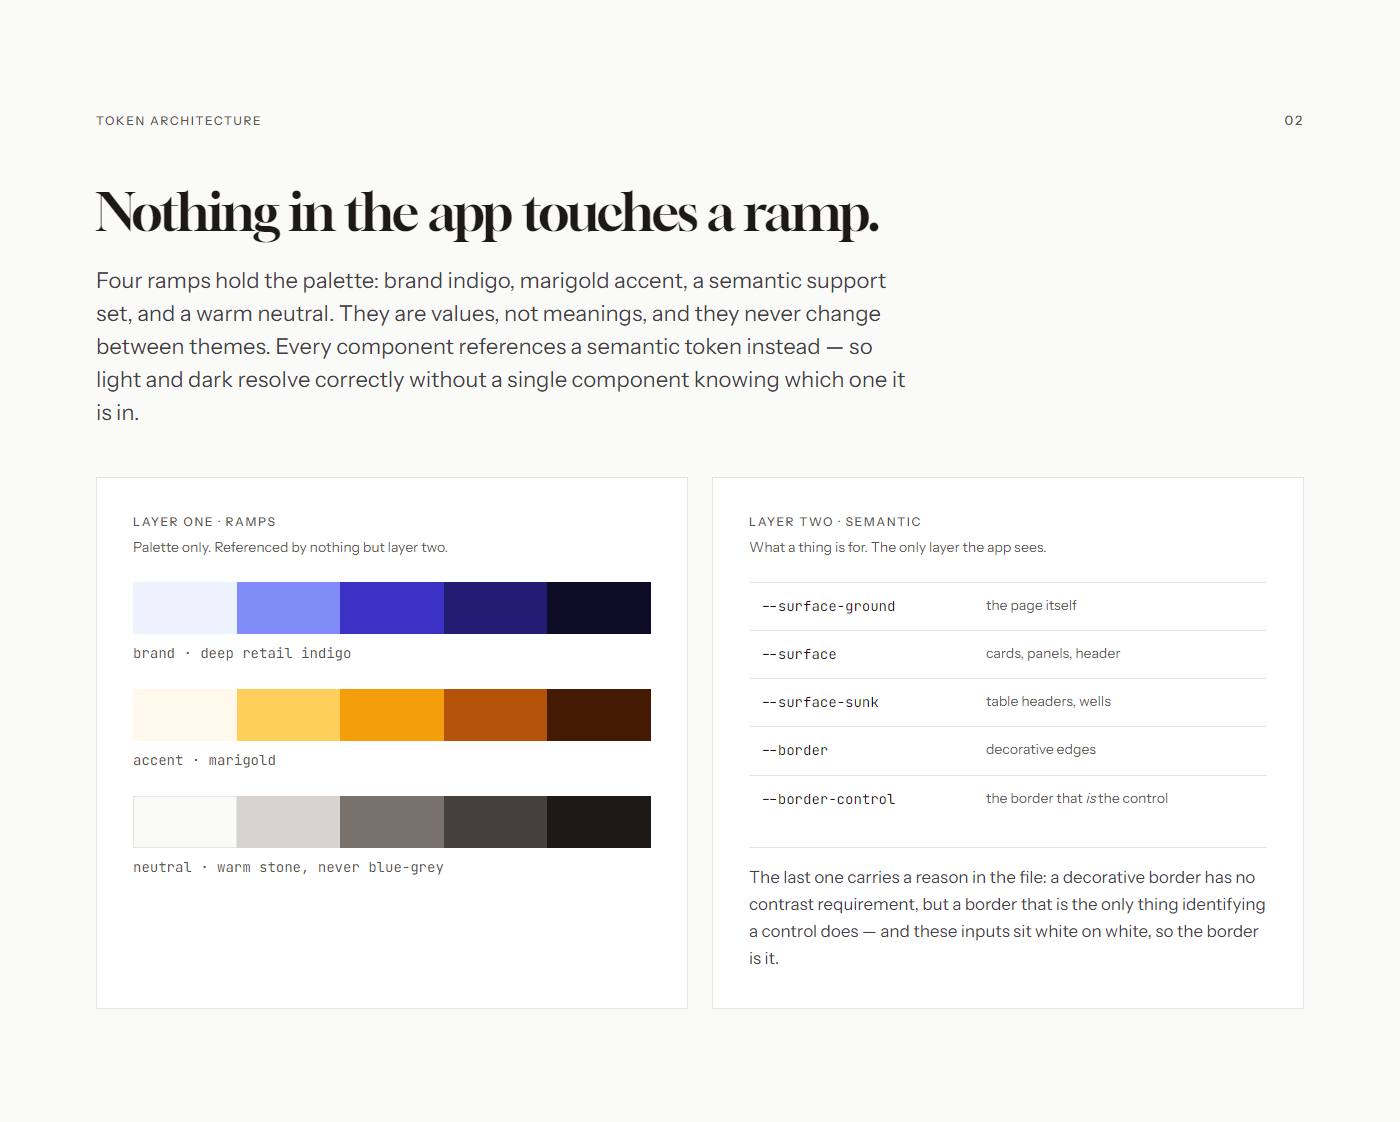1400x1122 pixels.
Task: Click the Layer One · Ramps heading
Action: click(205, 521)
